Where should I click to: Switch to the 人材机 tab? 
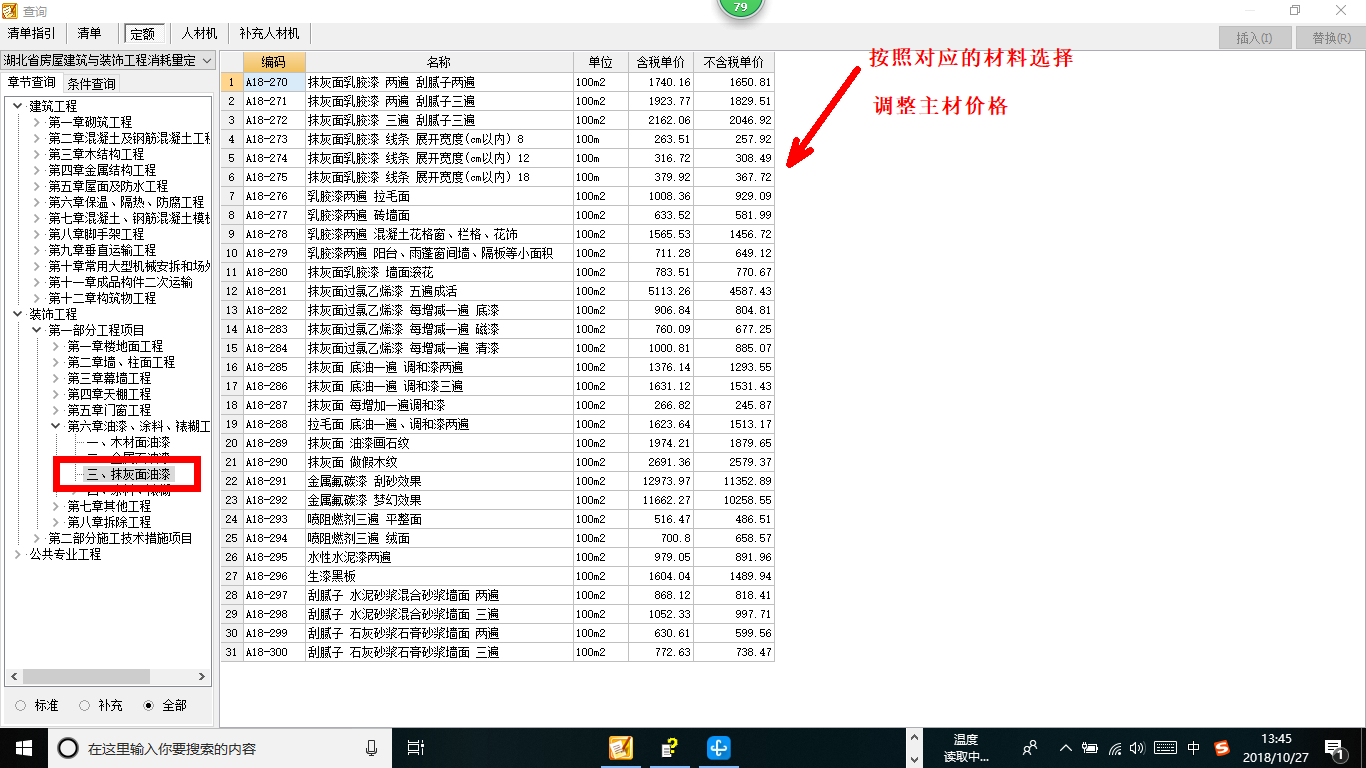[199, 34]
